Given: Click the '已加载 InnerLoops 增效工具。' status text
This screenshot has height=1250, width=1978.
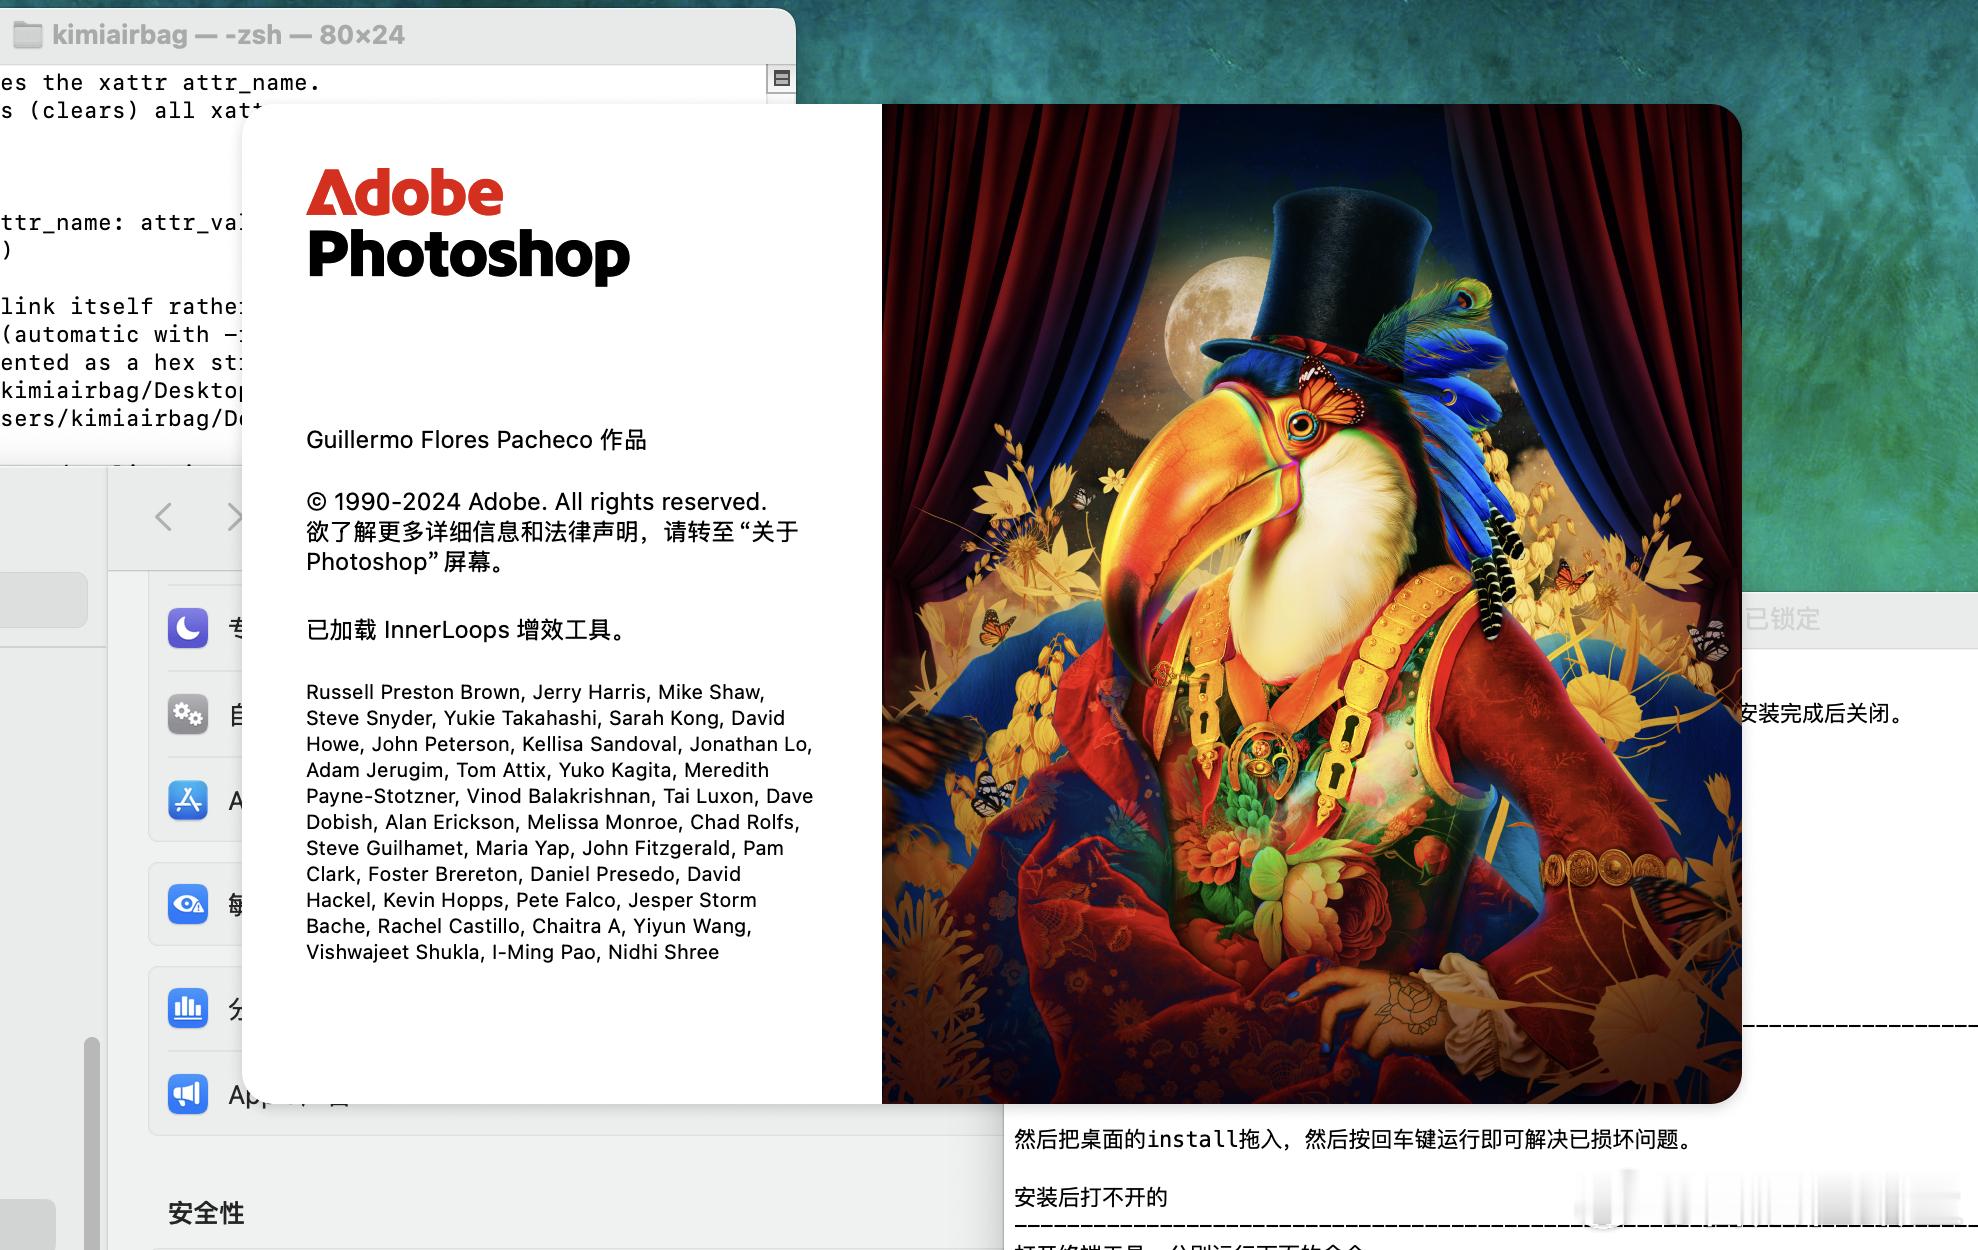Looking at the screenshot, I should pyautogui.click(x=468, y=630).
